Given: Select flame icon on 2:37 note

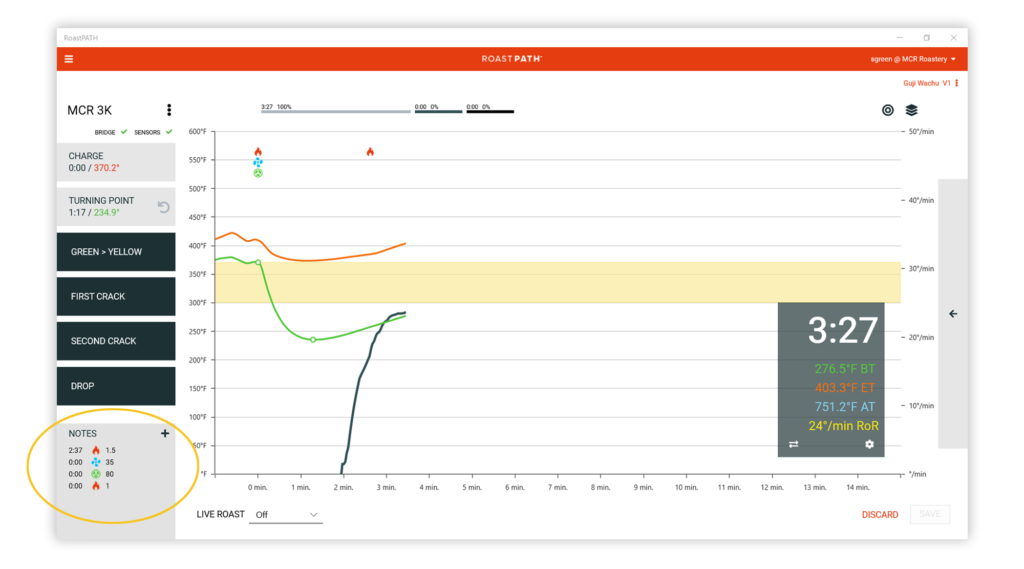Looking at the screenshot, I should 96,450.
